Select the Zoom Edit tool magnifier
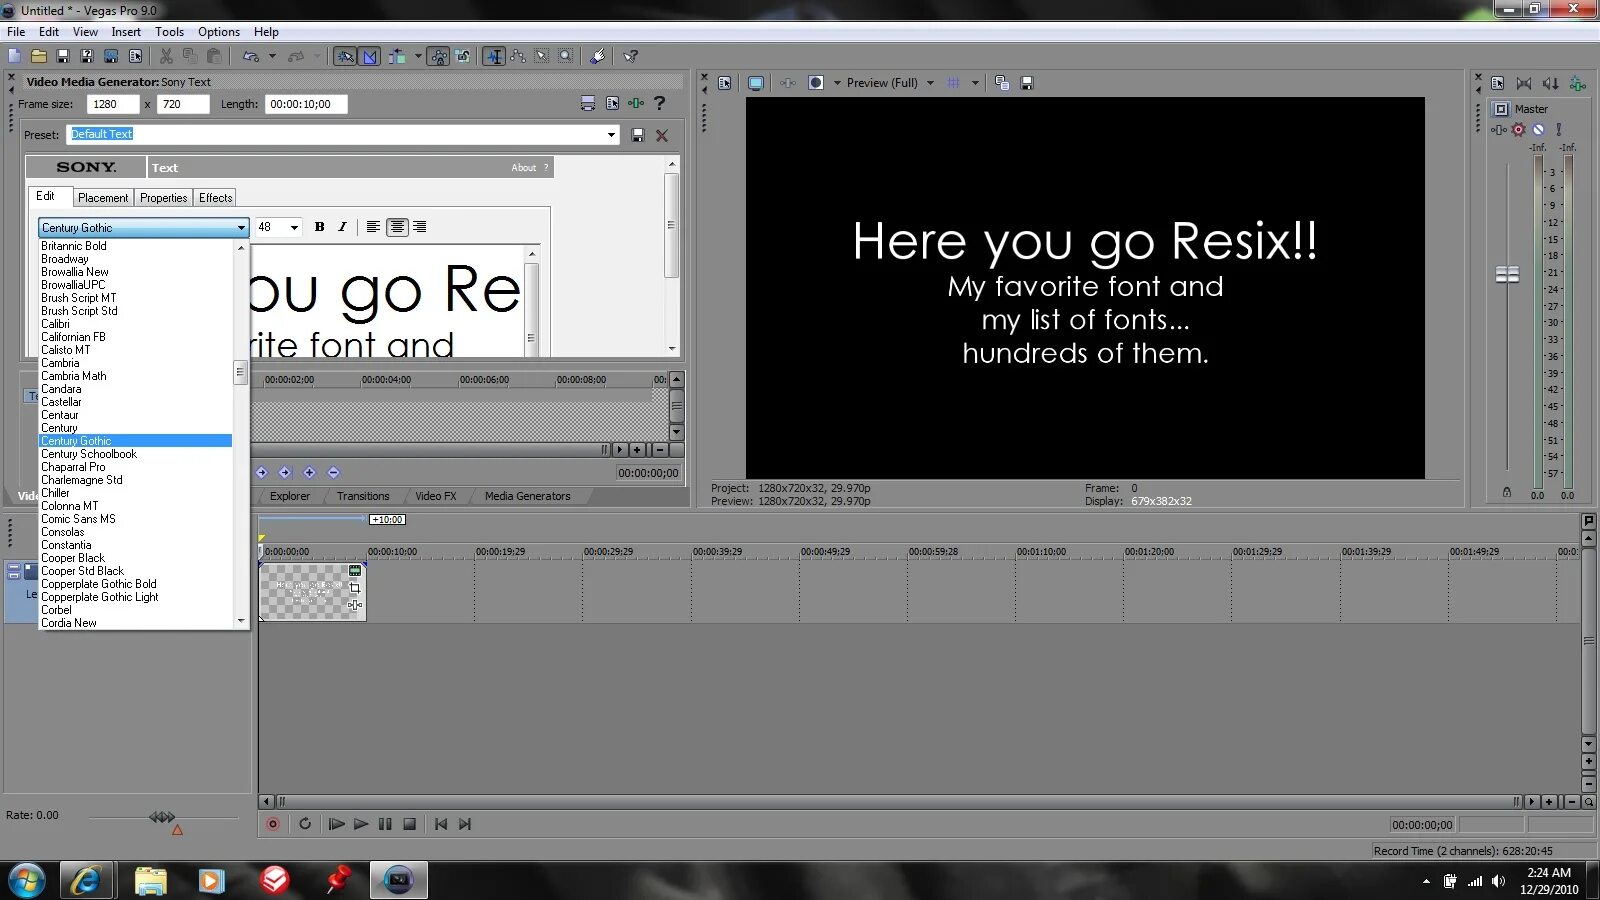This screenshot has width=1600, height=900. point(566,56)
